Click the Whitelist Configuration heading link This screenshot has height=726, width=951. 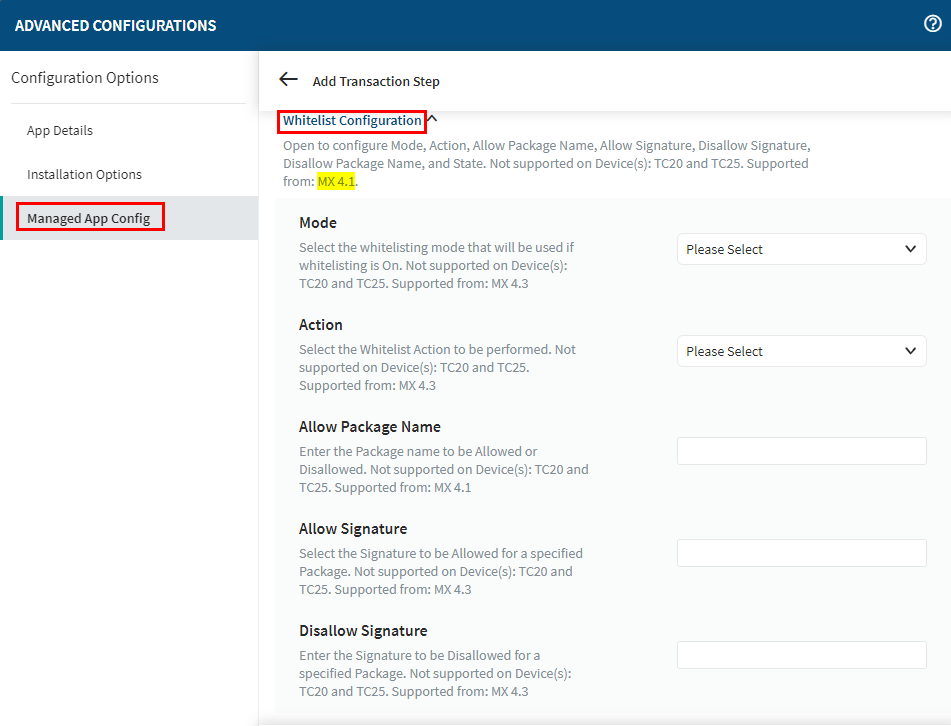click(x=352, y=121)
